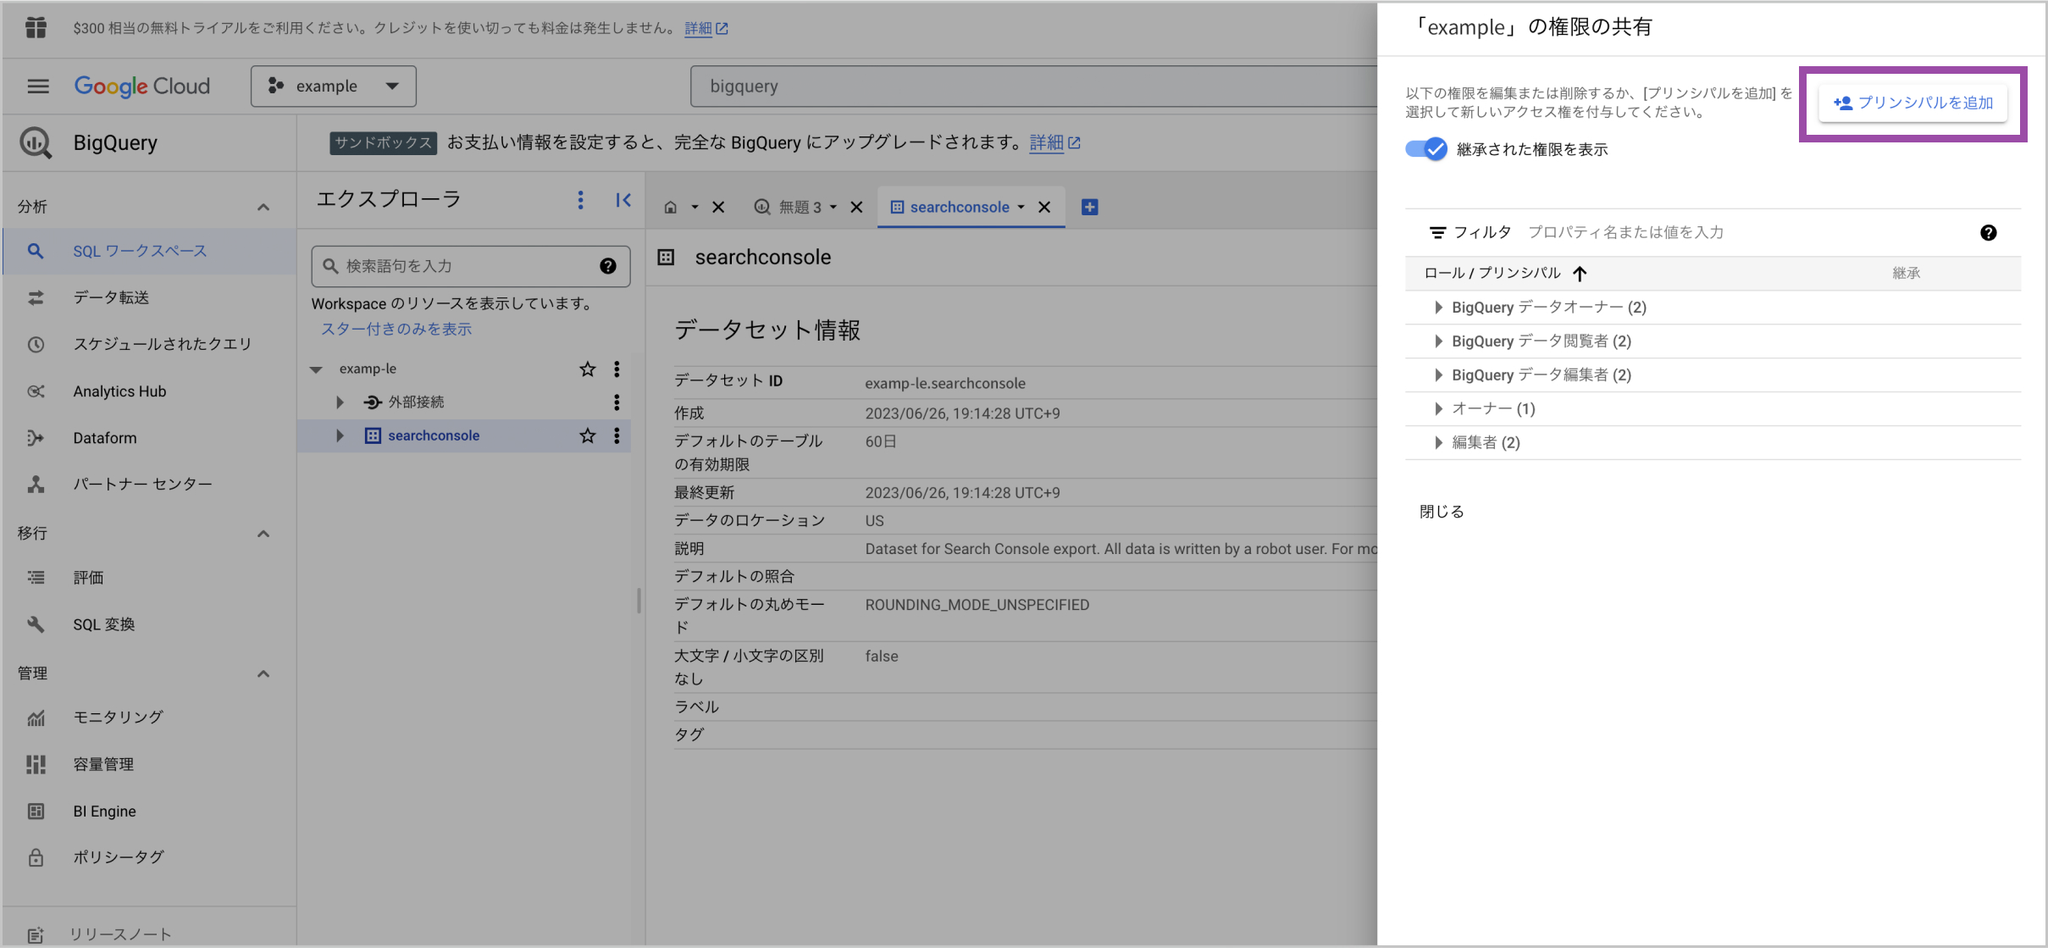Click the 評価 list icon
Image resolution: width=2048 pixels, height=948 pixels.
click(36, 577)
